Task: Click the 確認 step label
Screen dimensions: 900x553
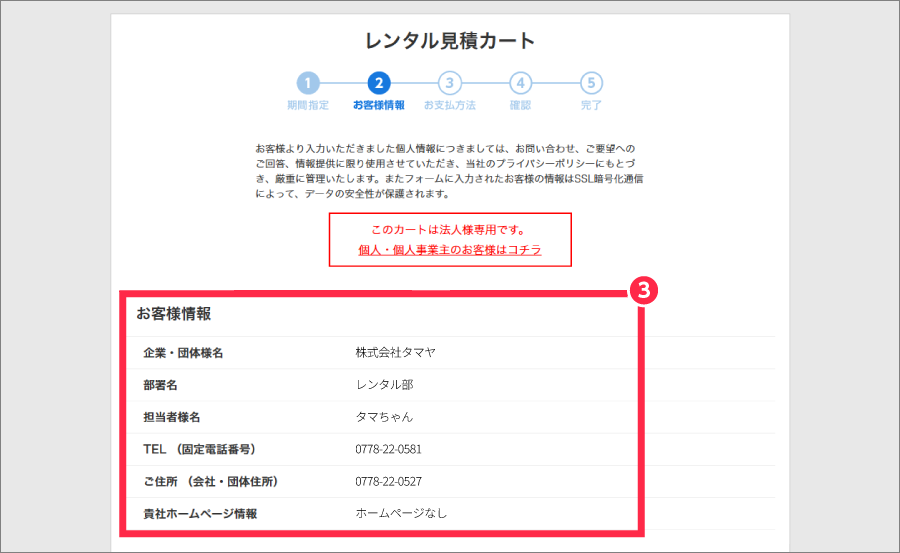Action: [520, 105]
